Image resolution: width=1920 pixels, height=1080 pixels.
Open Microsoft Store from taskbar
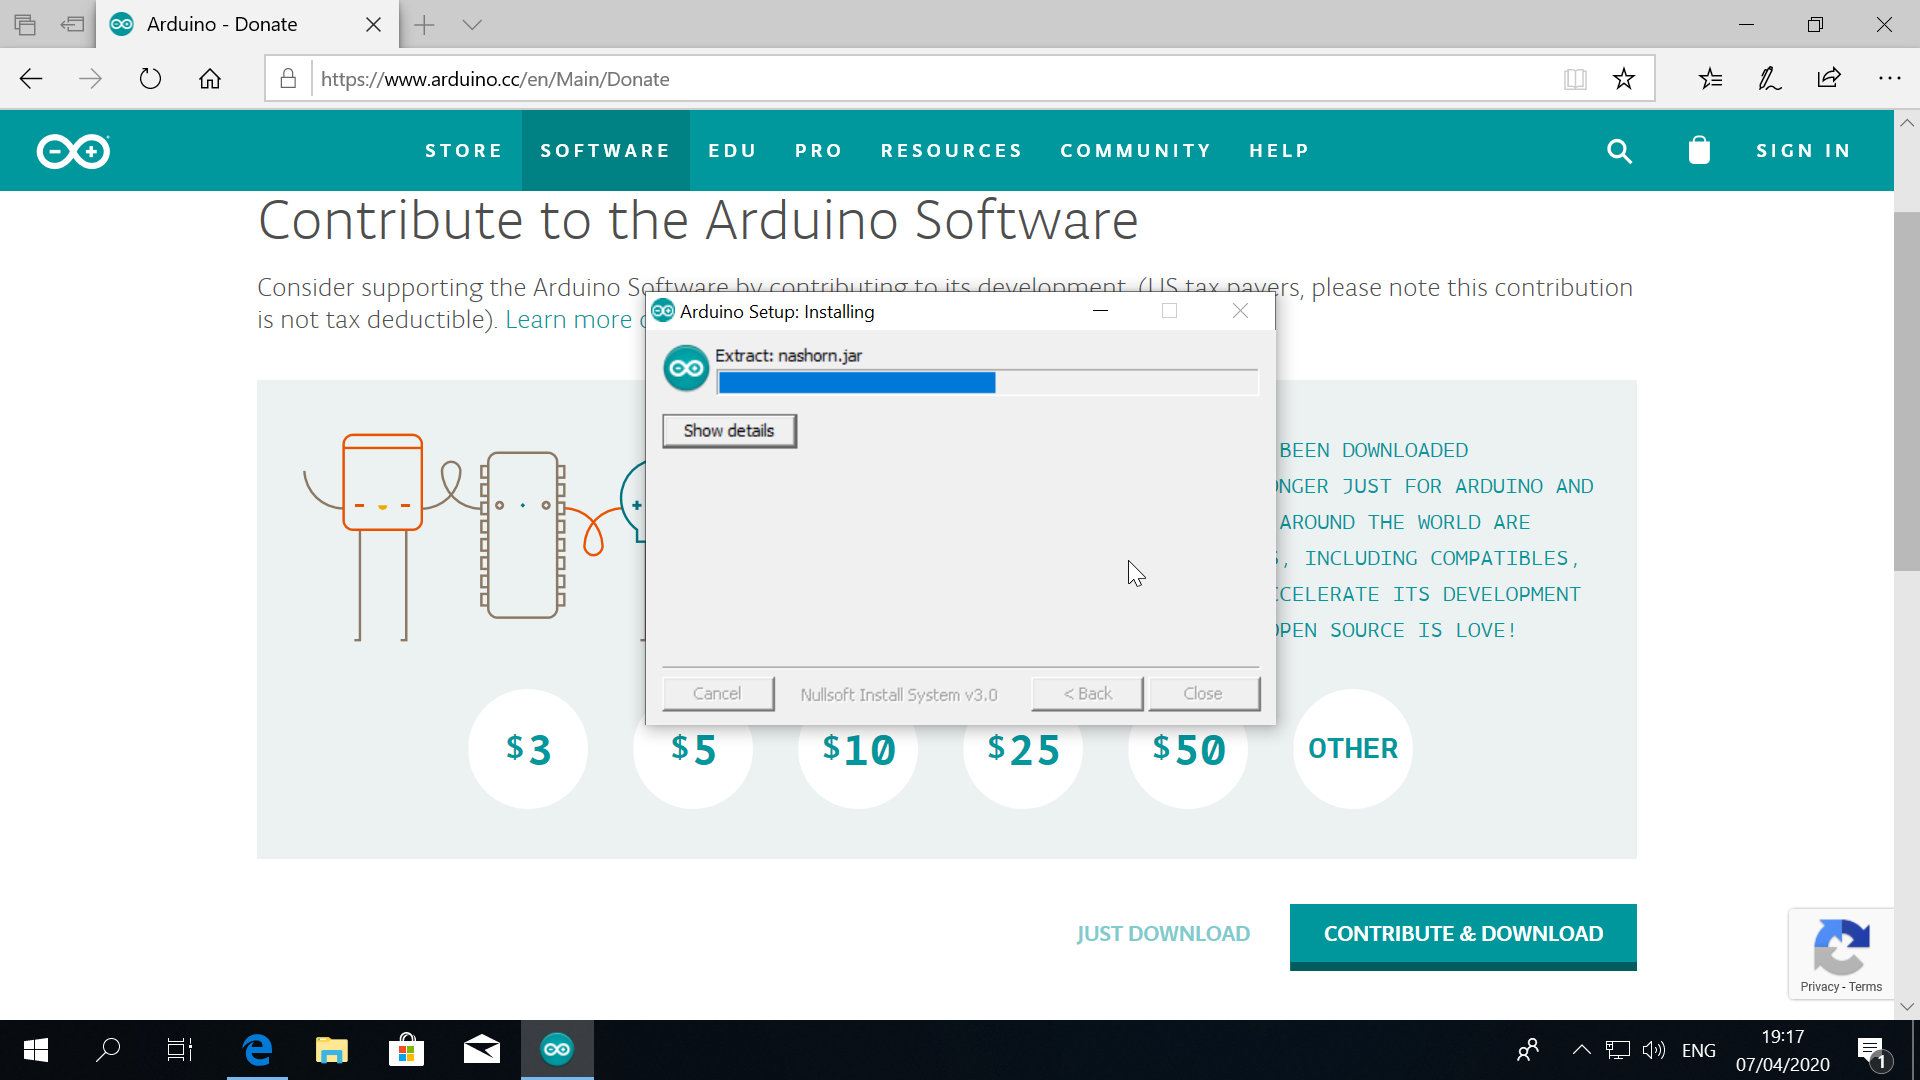click(406, 1050)
